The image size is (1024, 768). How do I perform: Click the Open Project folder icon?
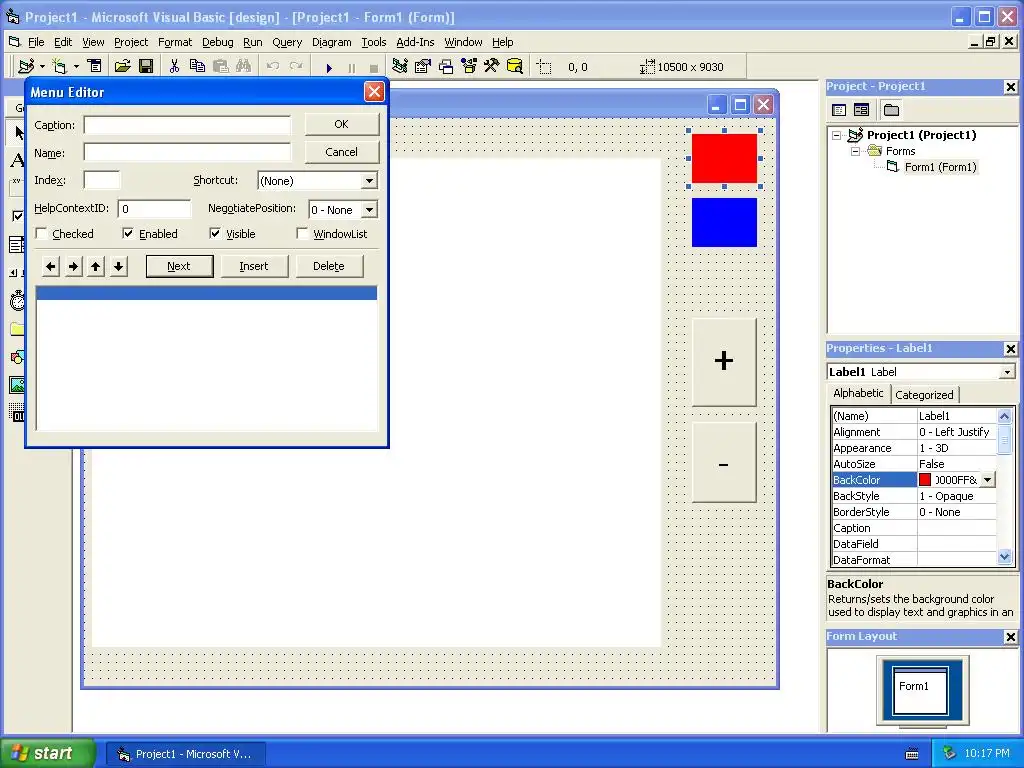pos(122,67)
